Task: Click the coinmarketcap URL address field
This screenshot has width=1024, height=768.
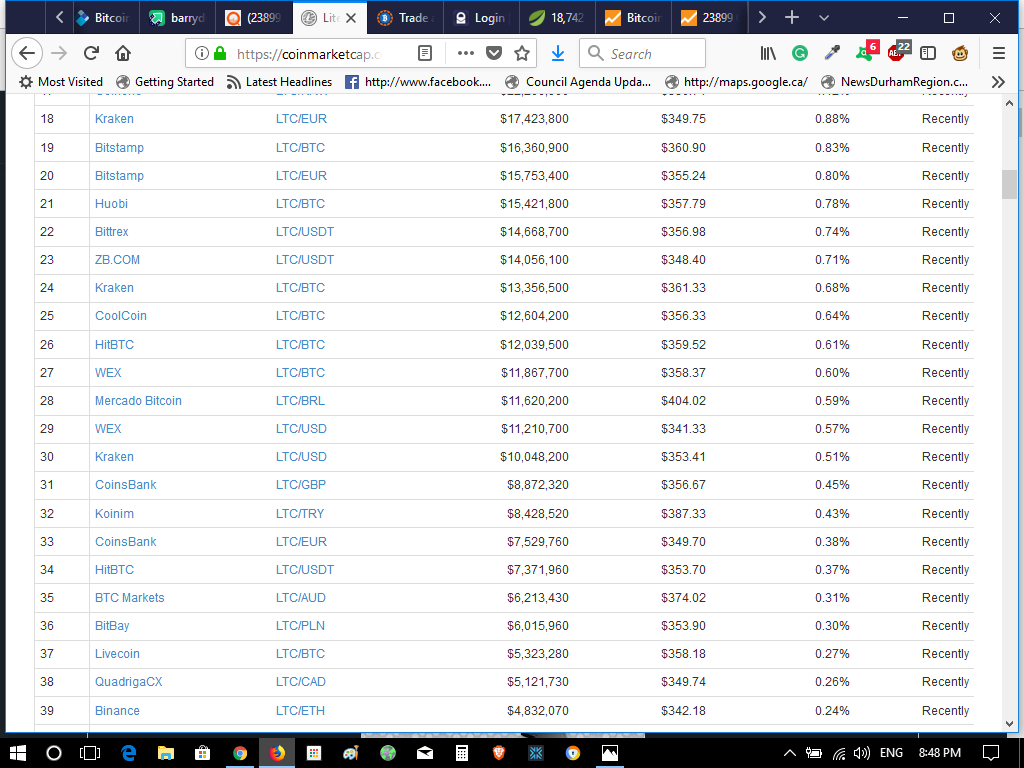Action: [309, 54]
